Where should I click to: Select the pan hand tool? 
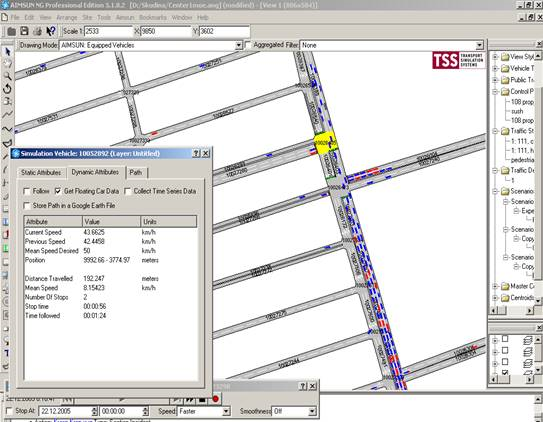(x=7, y=64)
